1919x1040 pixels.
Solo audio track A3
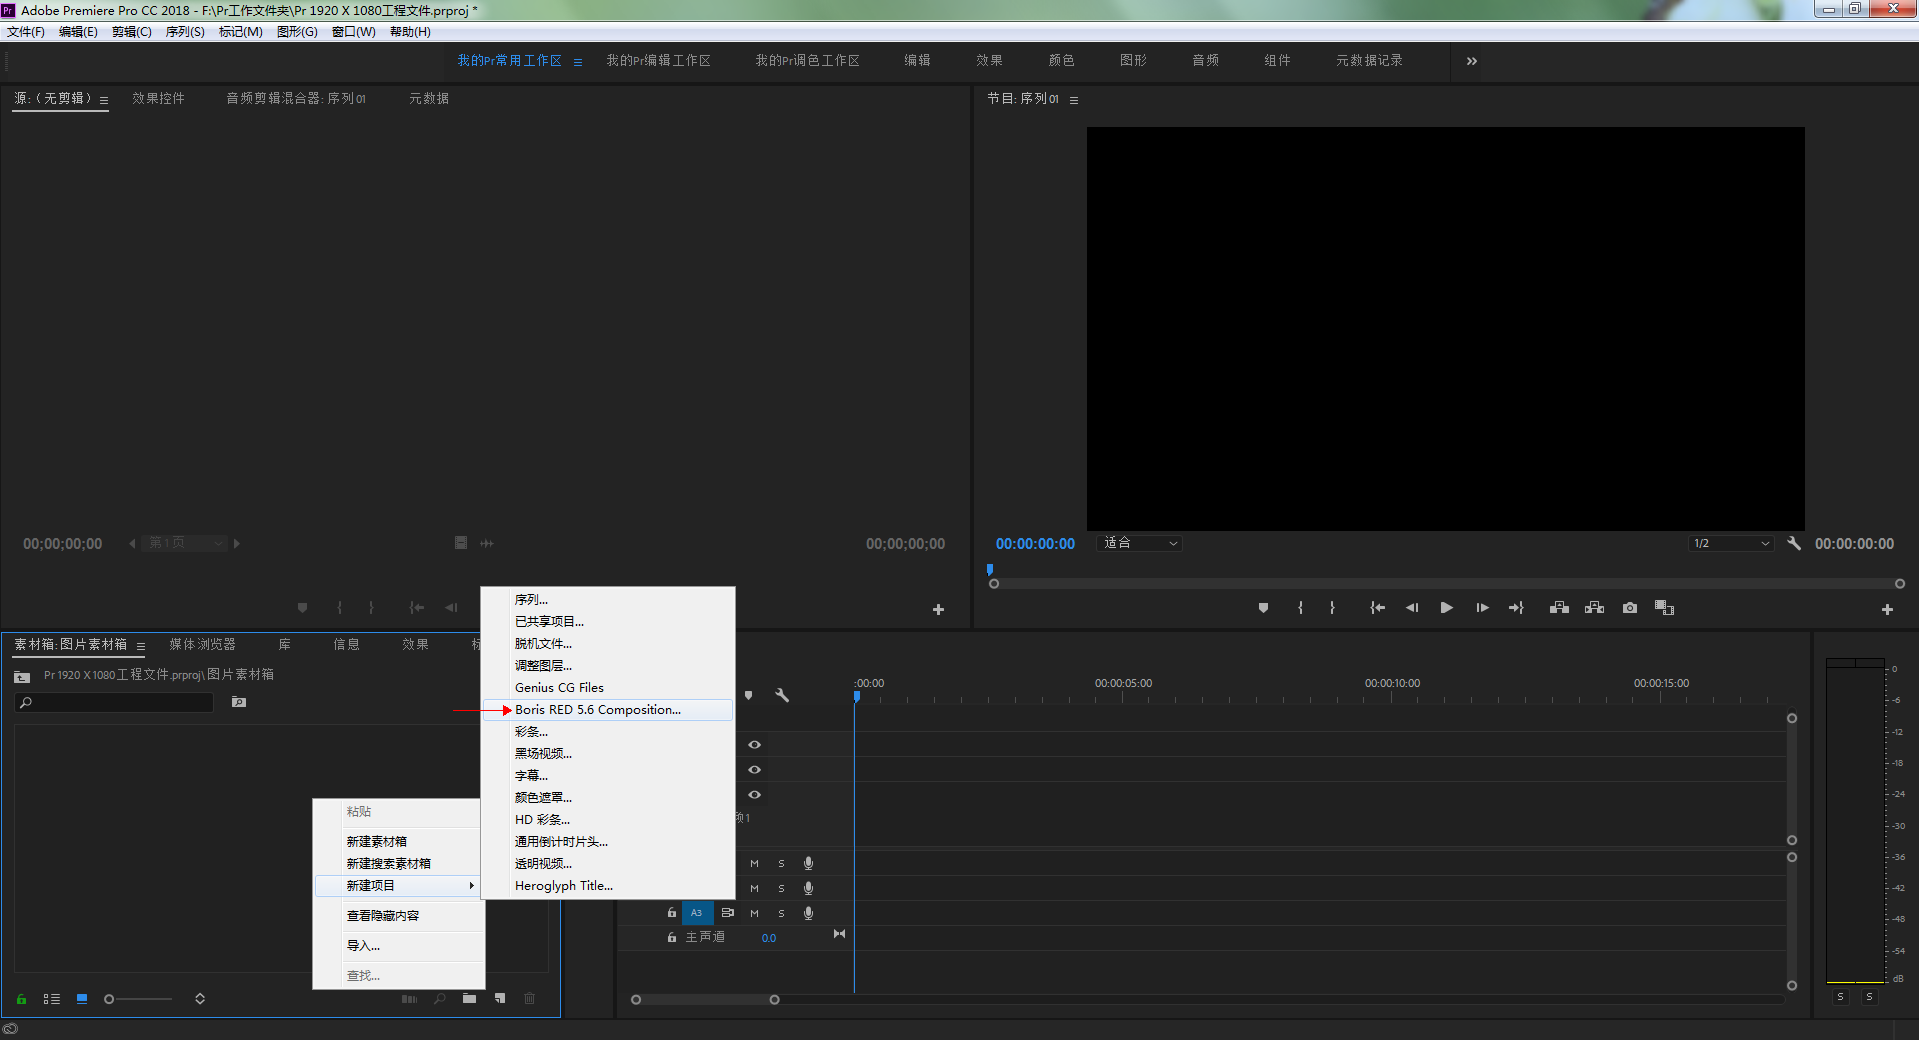(x=781, y=913)
